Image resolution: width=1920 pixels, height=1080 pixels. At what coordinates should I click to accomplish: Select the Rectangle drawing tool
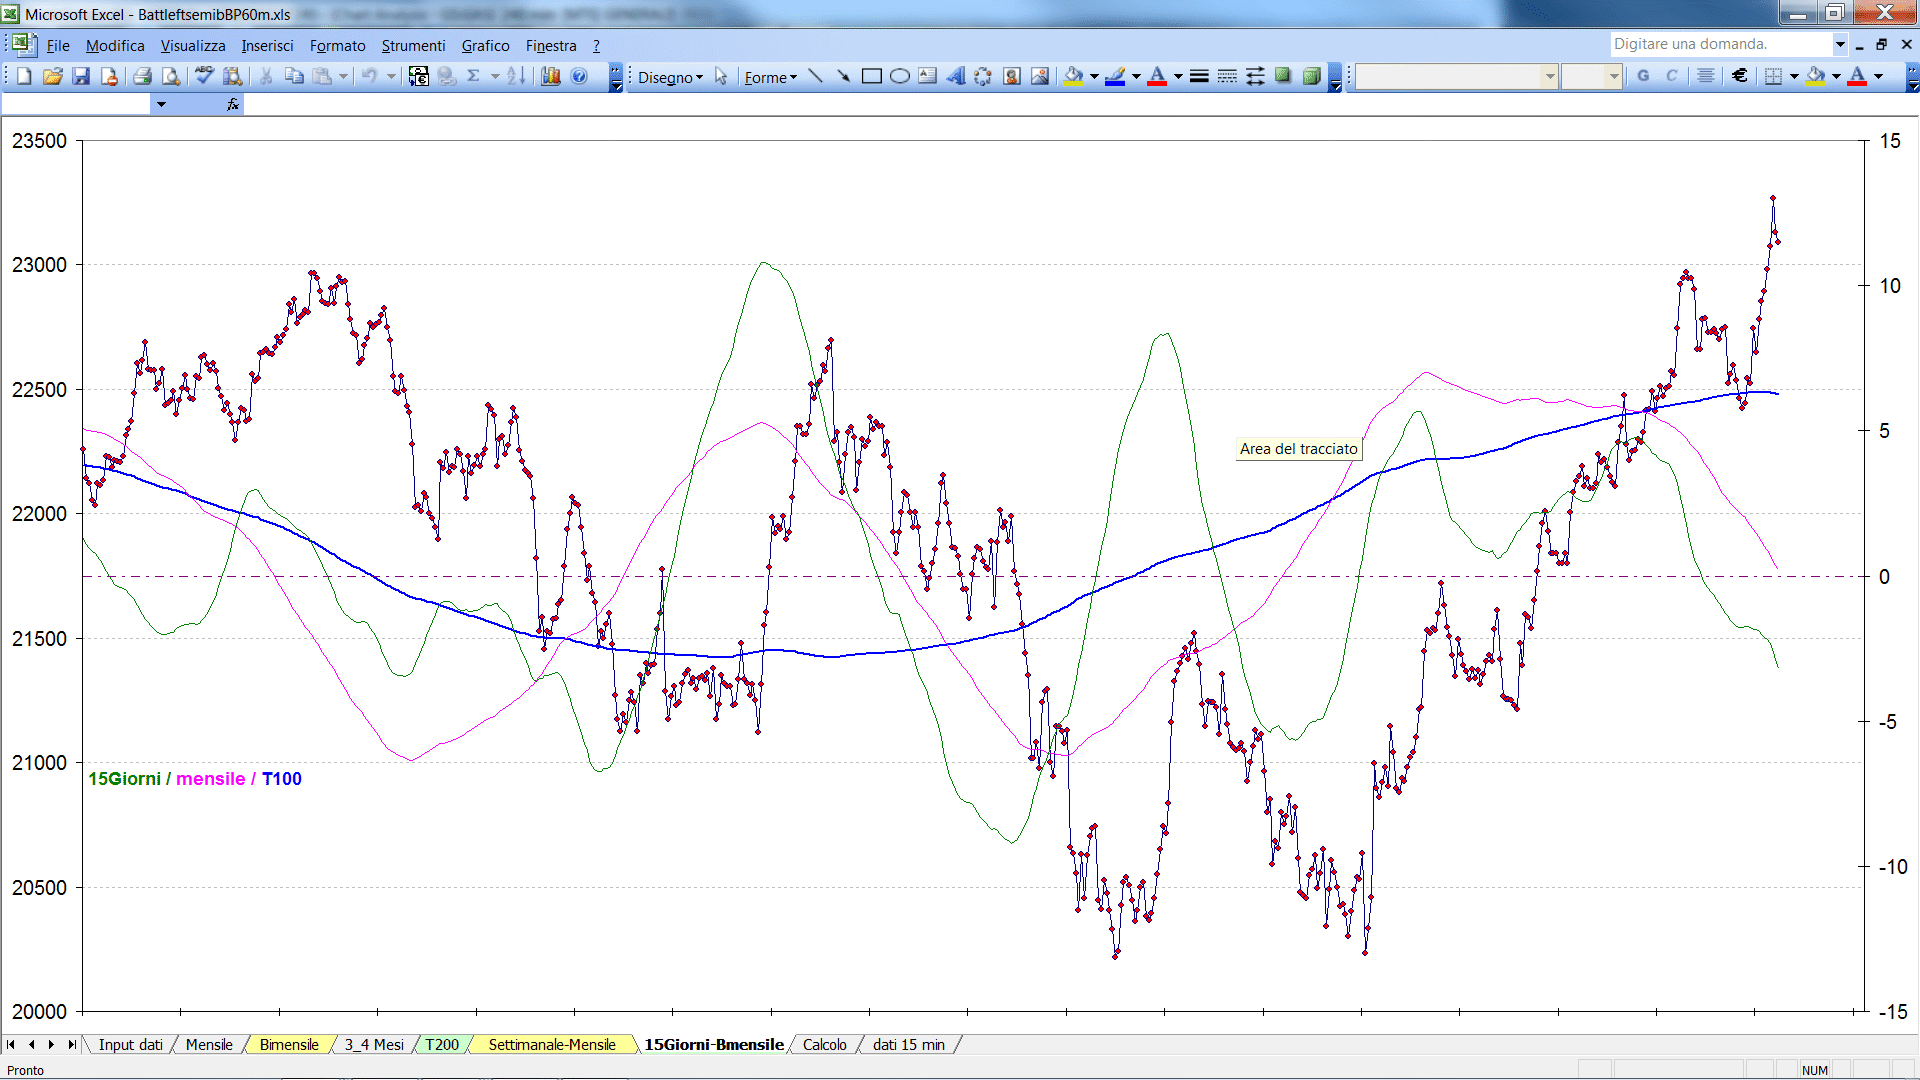[872, 76]
